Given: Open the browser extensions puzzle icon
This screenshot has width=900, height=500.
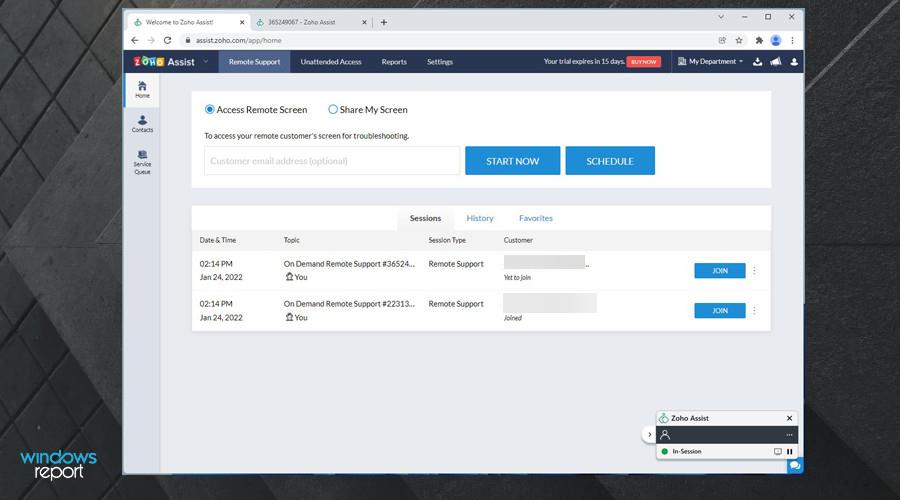Looking at the screenshot, I should pos(759,40).
